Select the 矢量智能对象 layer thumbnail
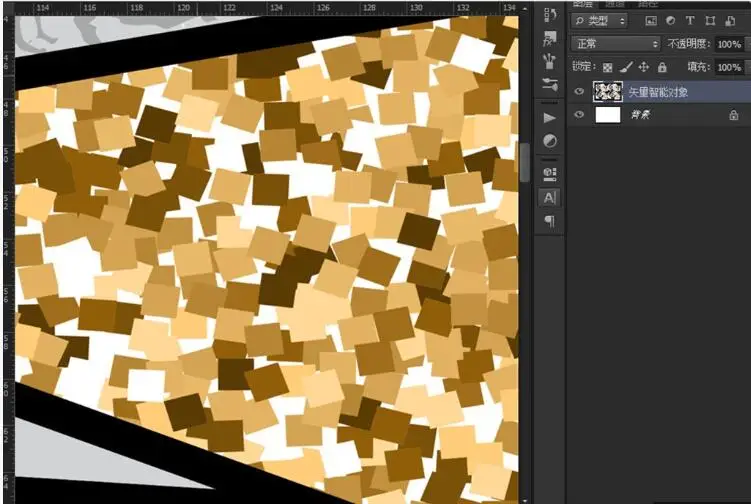Viewport: 751px width, 504px height. pos(607,91)
